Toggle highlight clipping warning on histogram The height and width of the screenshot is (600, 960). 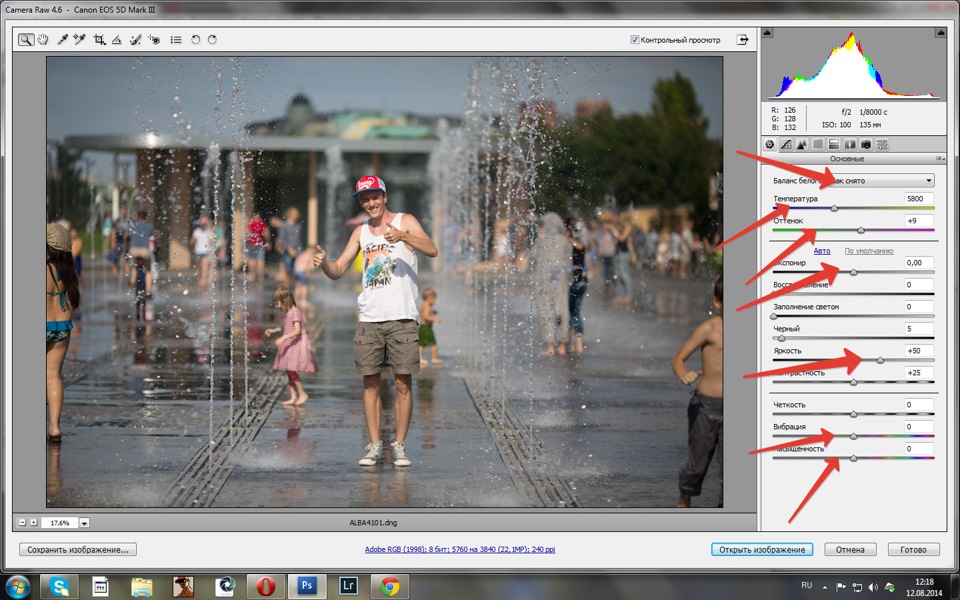click(x=940, y=32)
